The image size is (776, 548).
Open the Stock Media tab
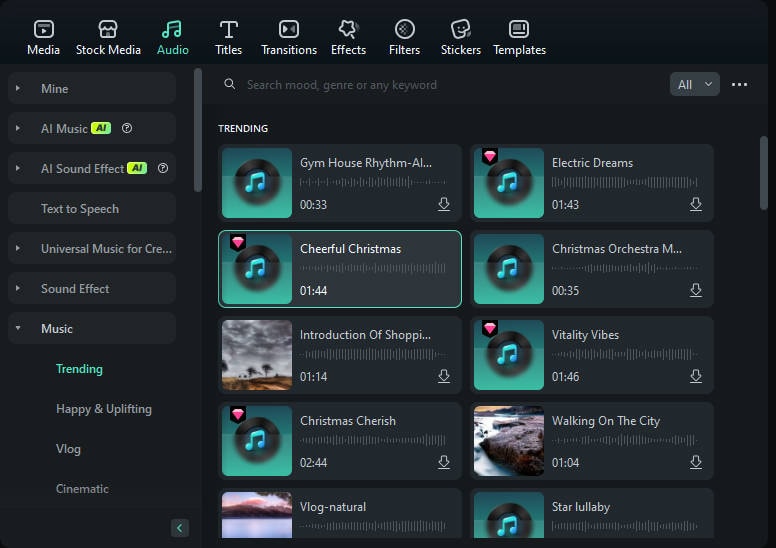coord(108,38)
